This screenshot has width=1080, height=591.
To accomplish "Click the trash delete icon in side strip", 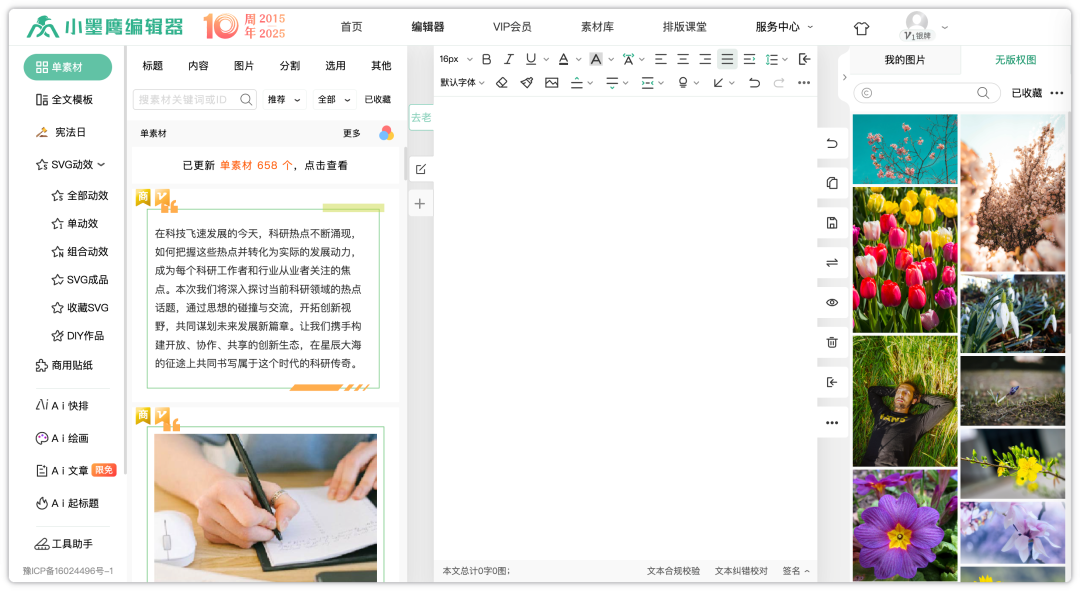I will (832, 342).
